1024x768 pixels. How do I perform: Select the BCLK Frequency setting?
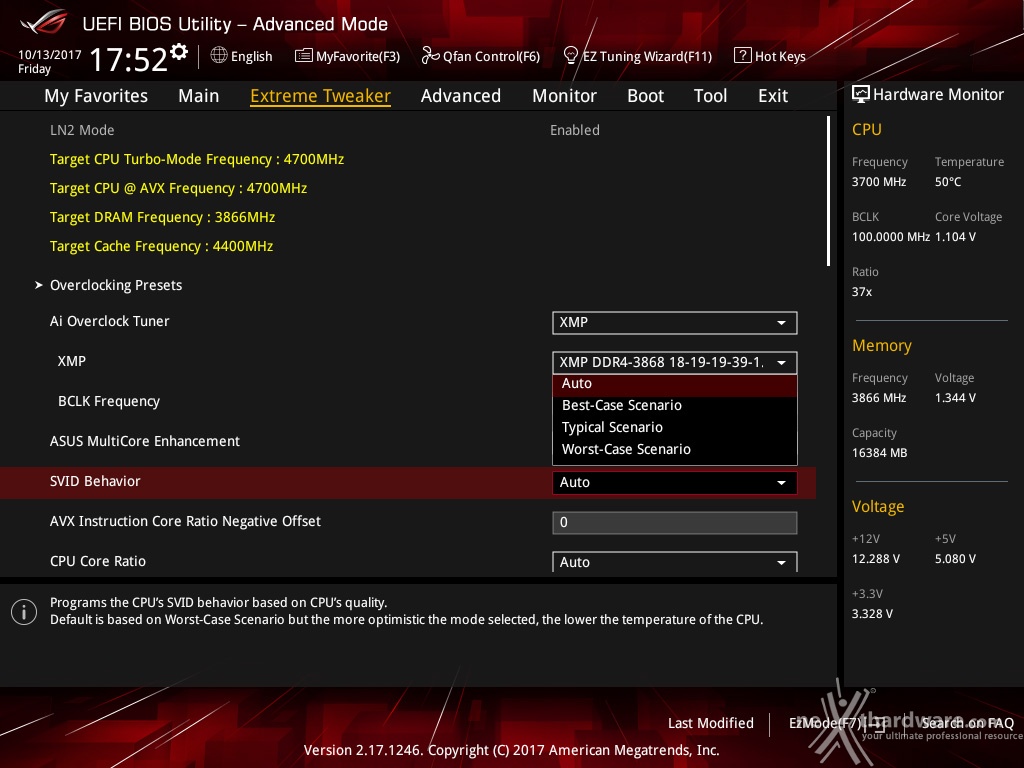(108, 401)
